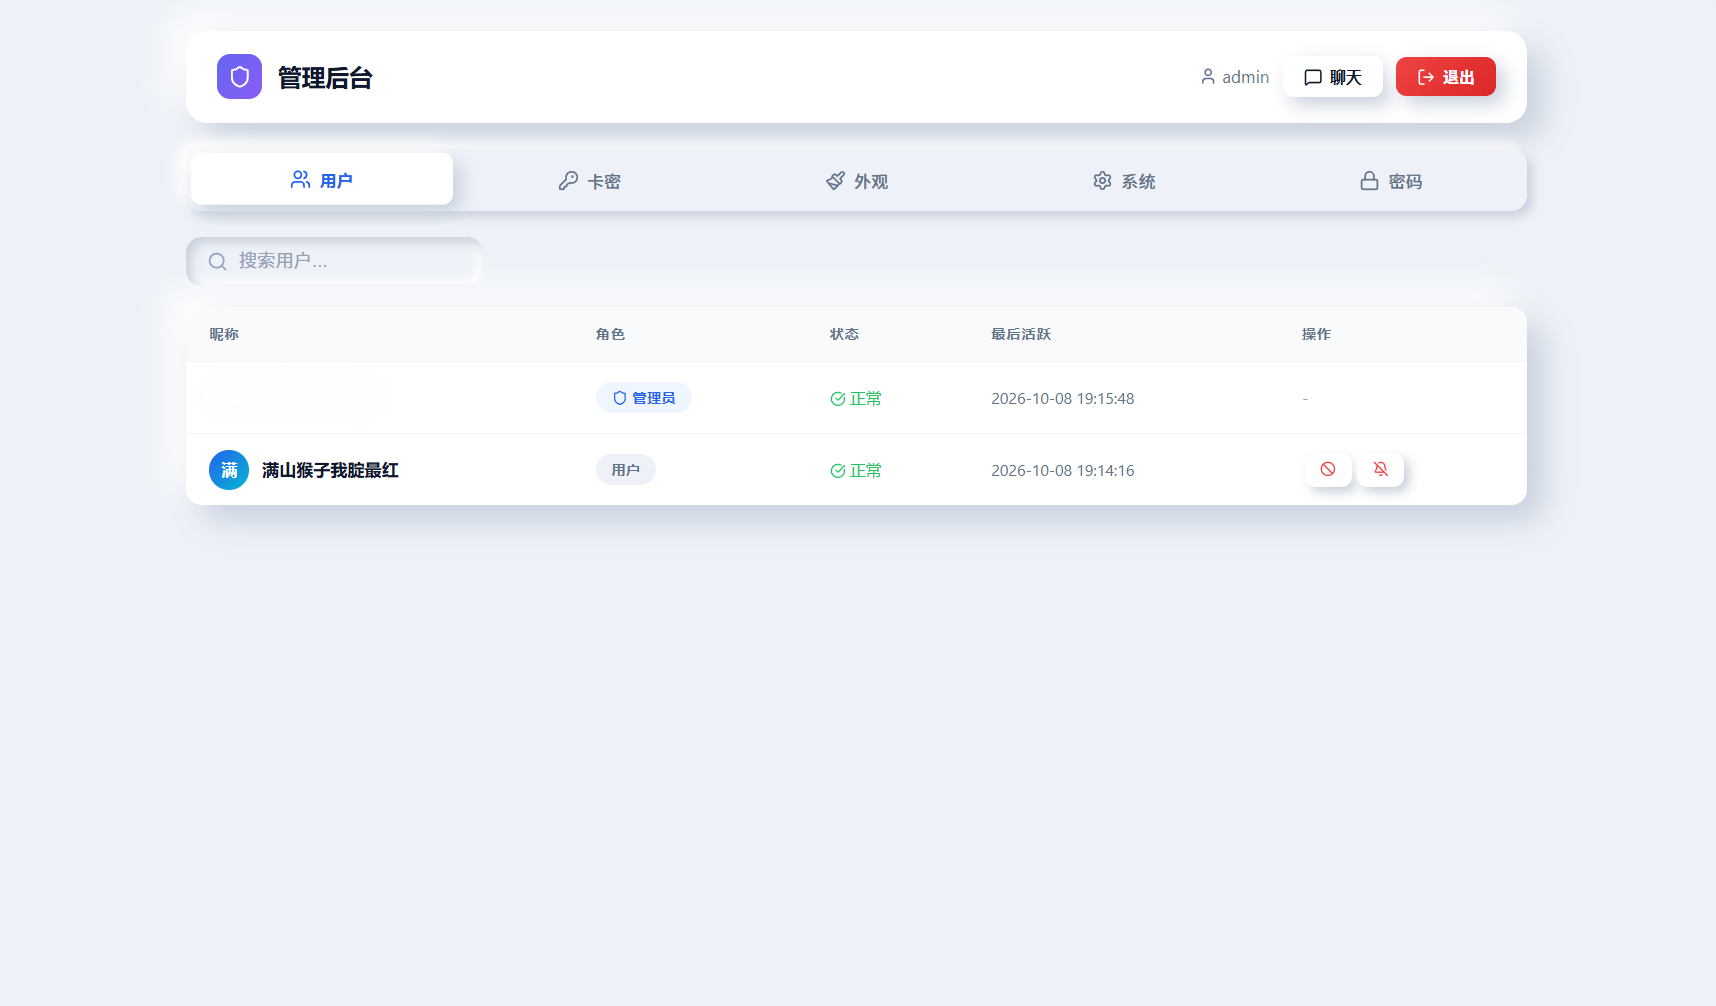Switch to the 卡密 tab
The width and height of the screenshot is (1716, 1006).
click(x=590, y=181)
